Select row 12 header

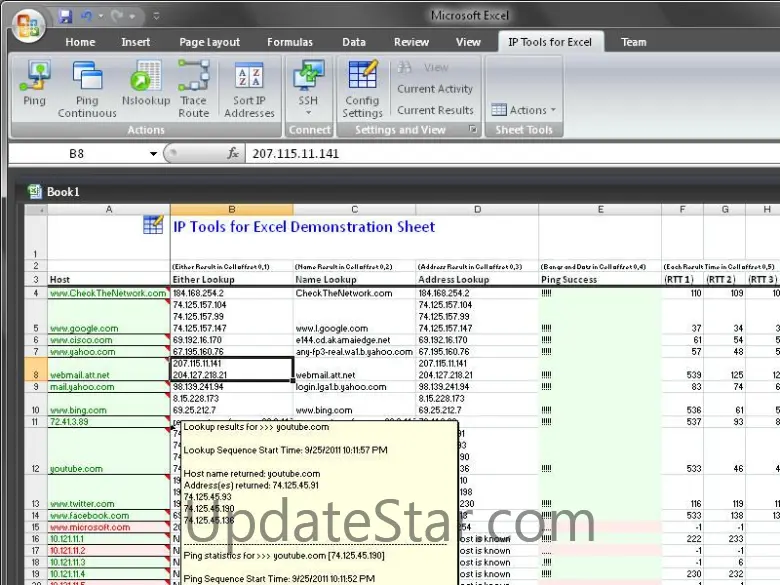(x=36, y=451)
